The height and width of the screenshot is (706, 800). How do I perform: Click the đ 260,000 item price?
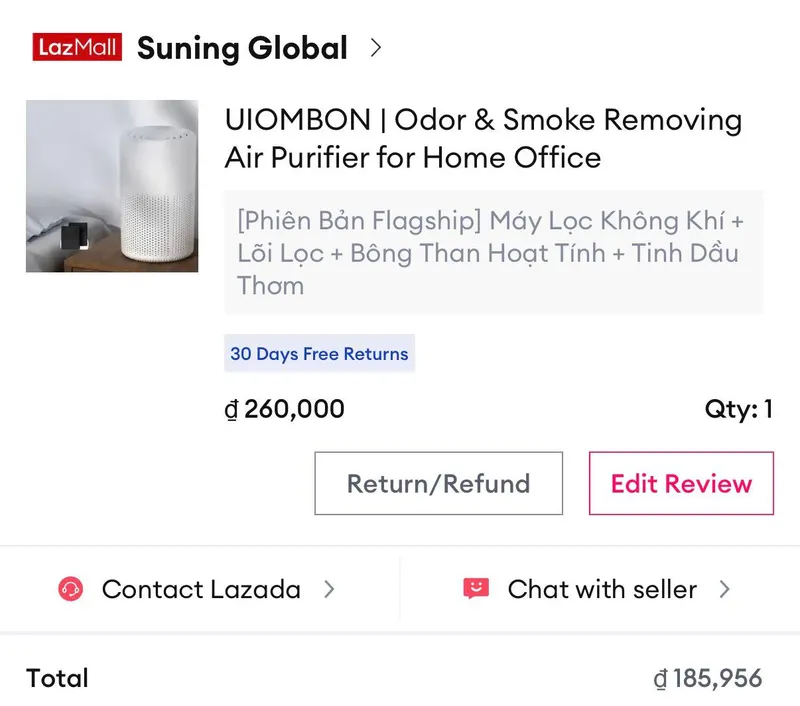click(285, 409)
